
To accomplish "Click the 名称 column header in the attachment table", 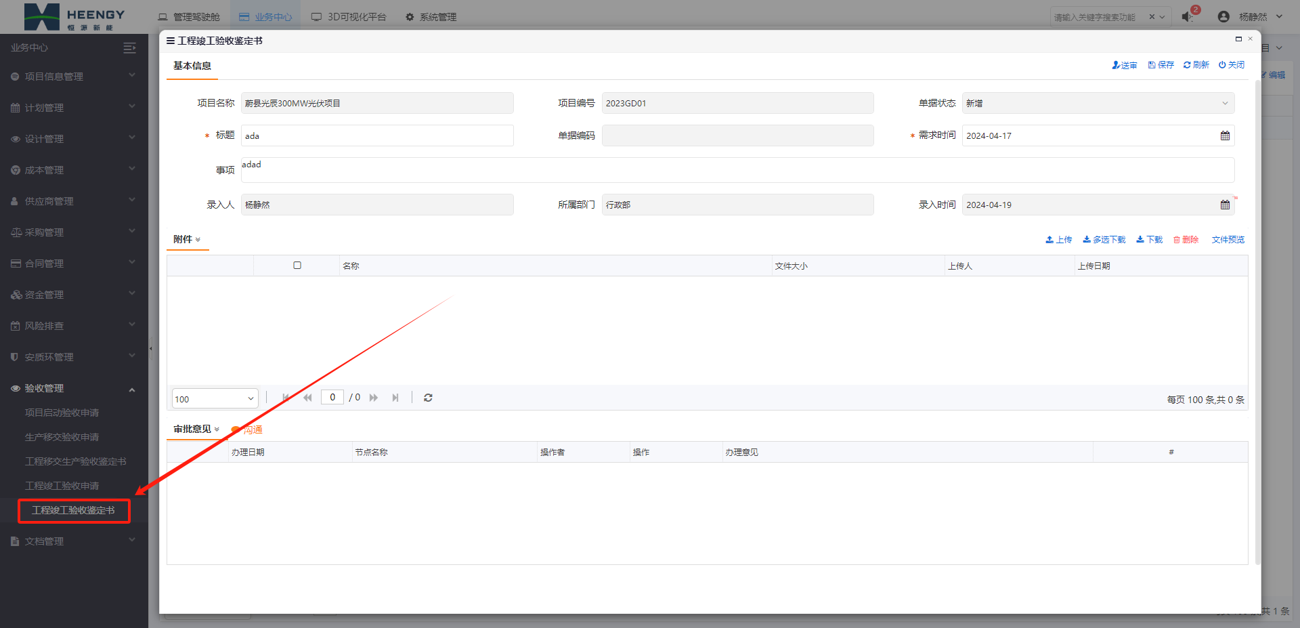I will pyautogui.click(x=555, y=266).
